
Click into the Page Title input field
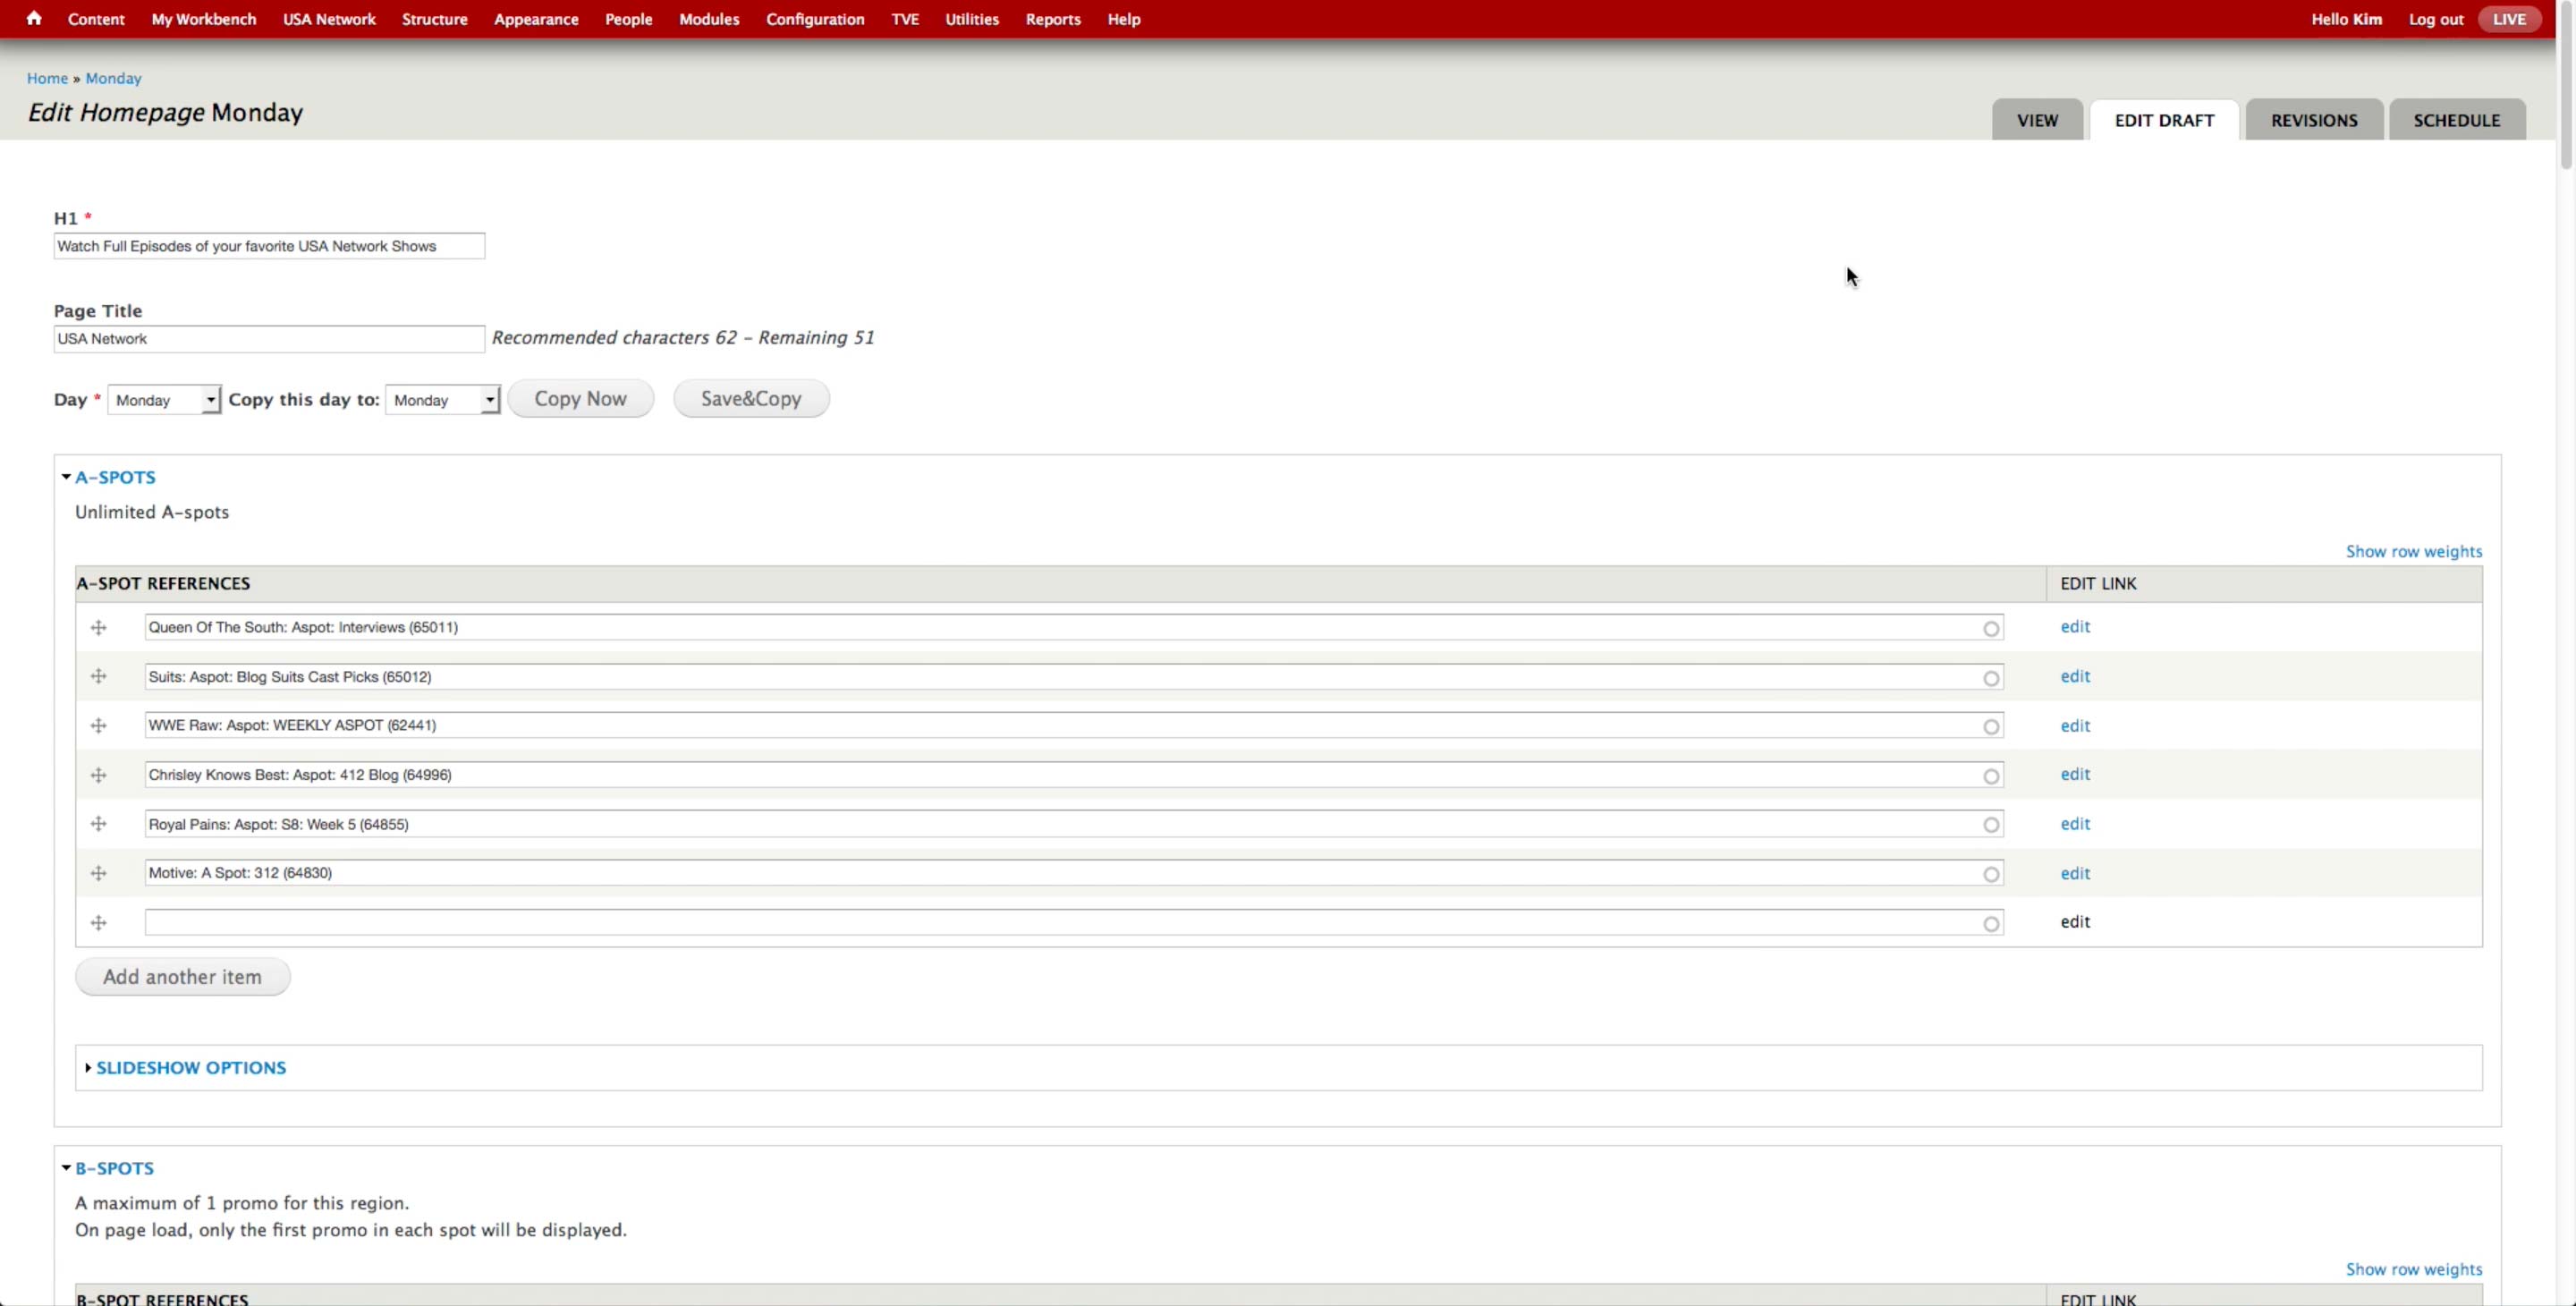[x=268, y=339]
